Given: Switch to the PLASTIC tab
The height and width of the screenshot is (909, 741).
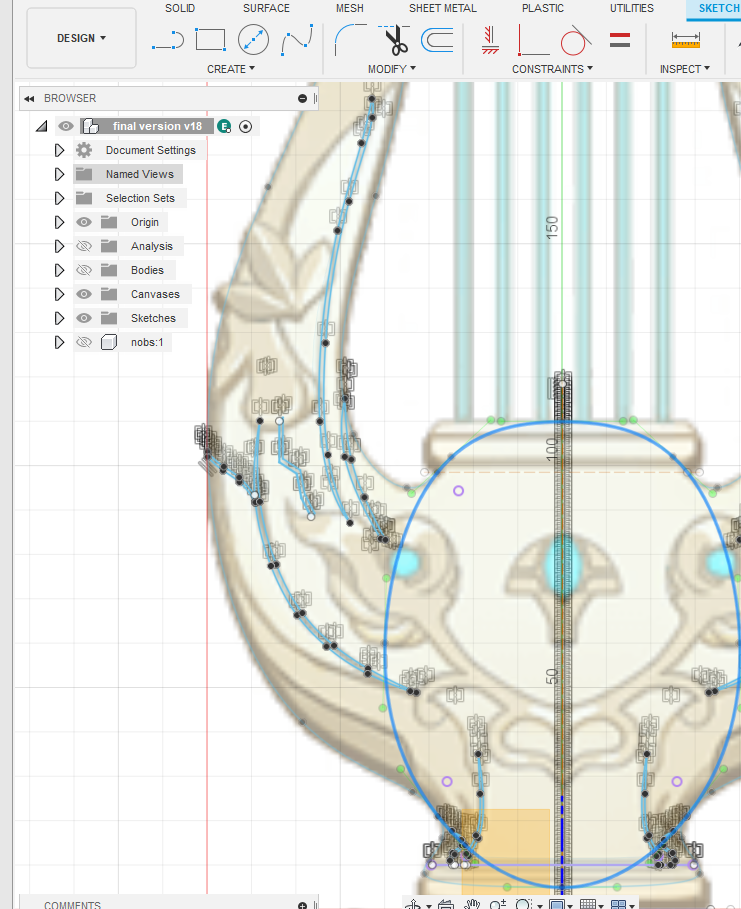Looking at the screenshot, I should 543,8.
